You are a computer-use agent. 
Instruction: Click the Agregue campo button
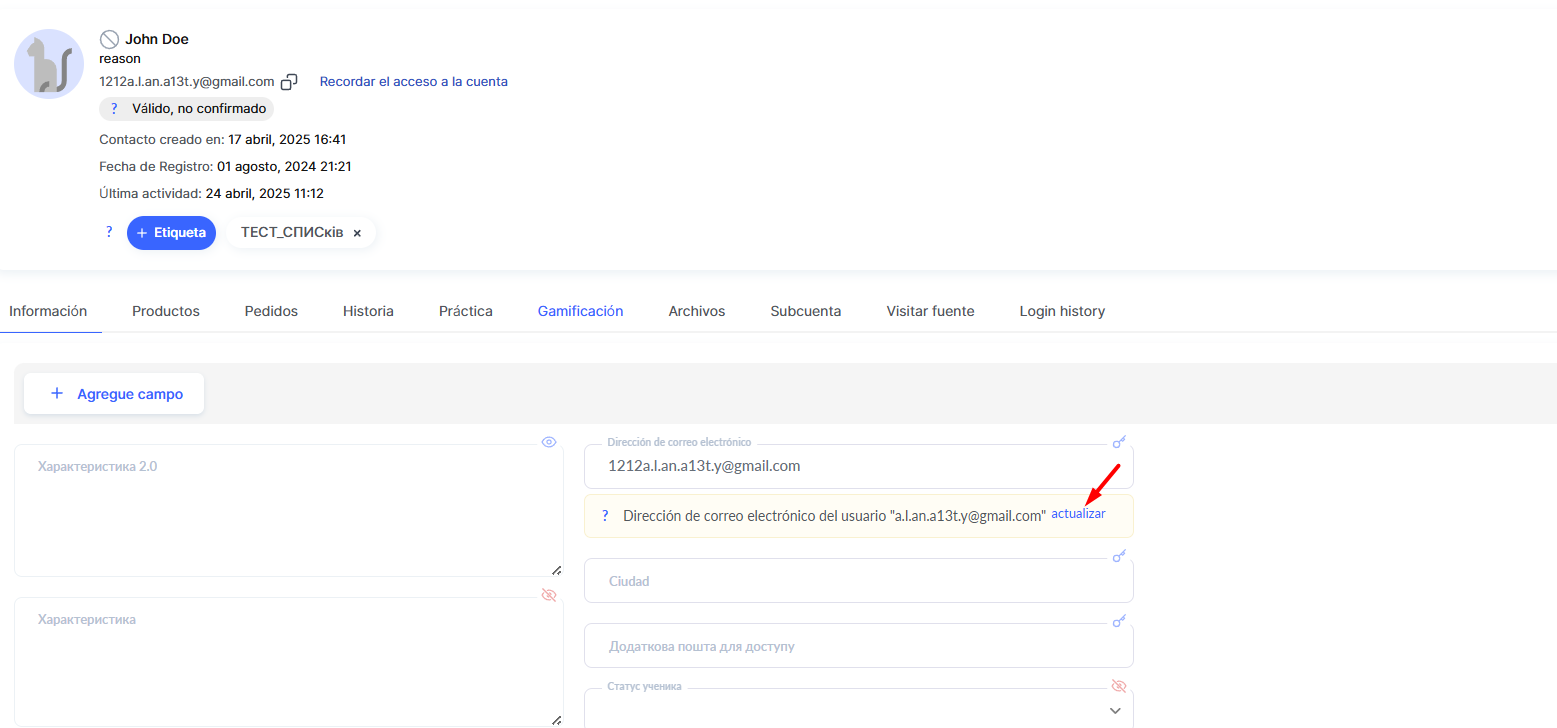114,394
